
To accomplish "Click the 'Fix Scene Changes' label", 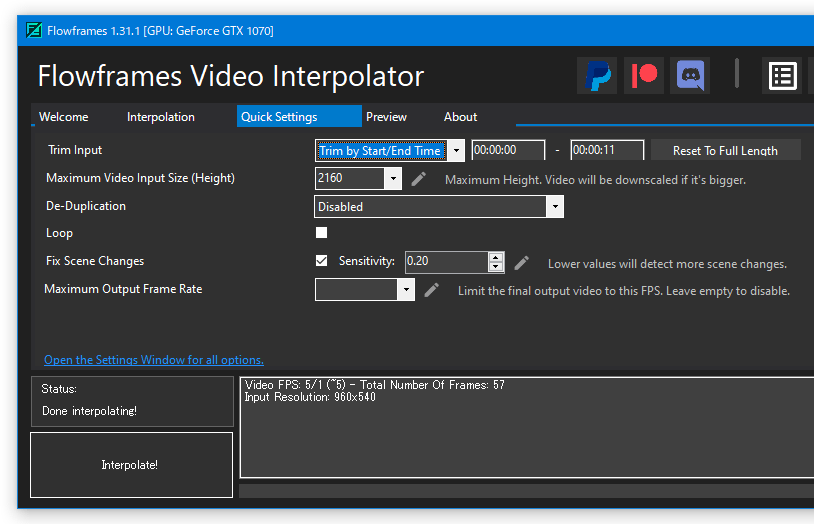I will (x=95, y=261).
